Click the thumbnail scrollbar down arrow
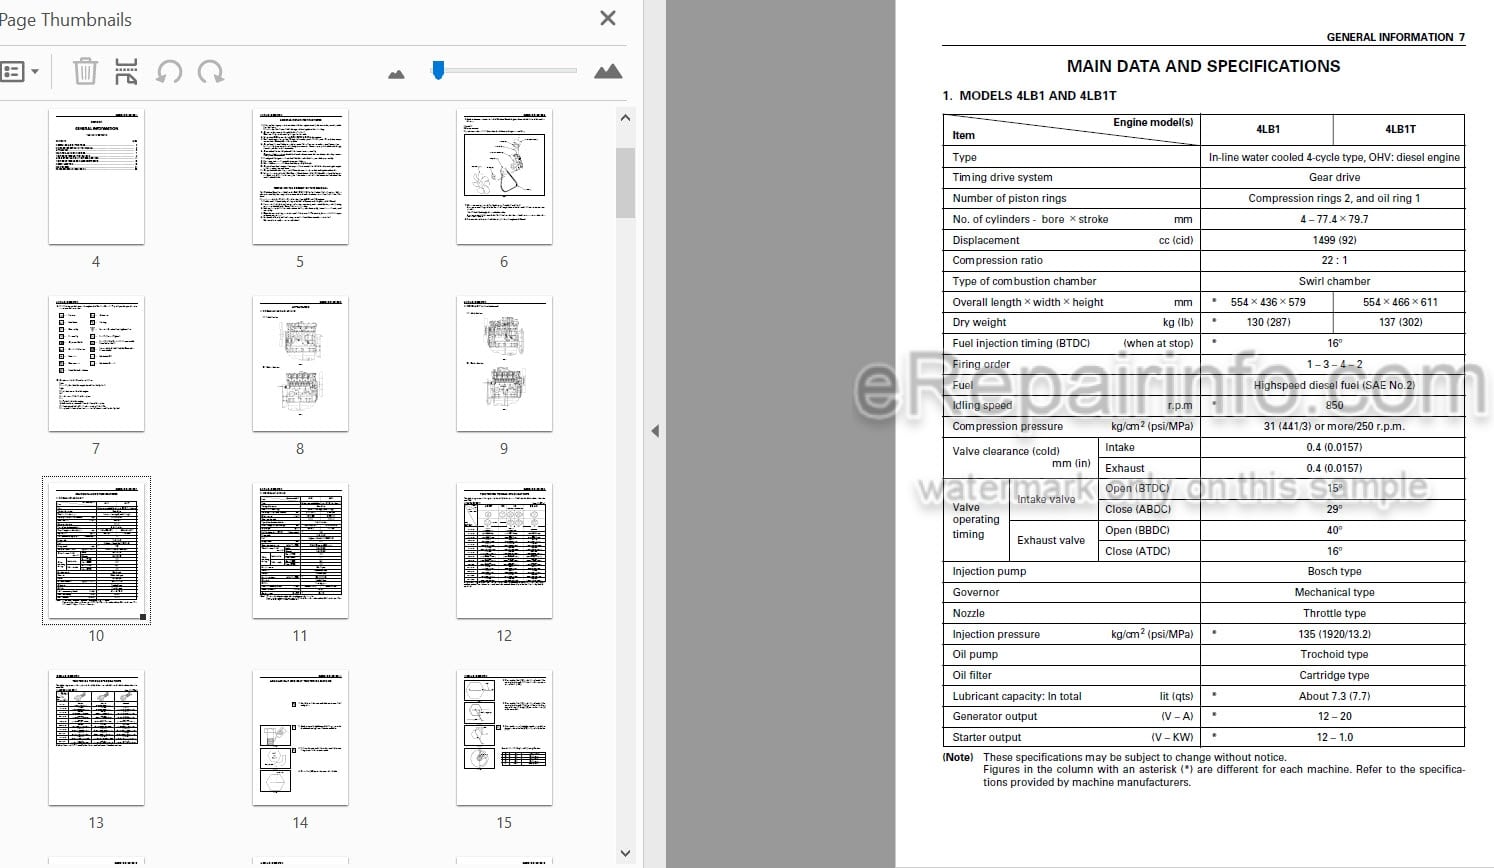Screen dimensions: 1494x868 tap(626, 853)
